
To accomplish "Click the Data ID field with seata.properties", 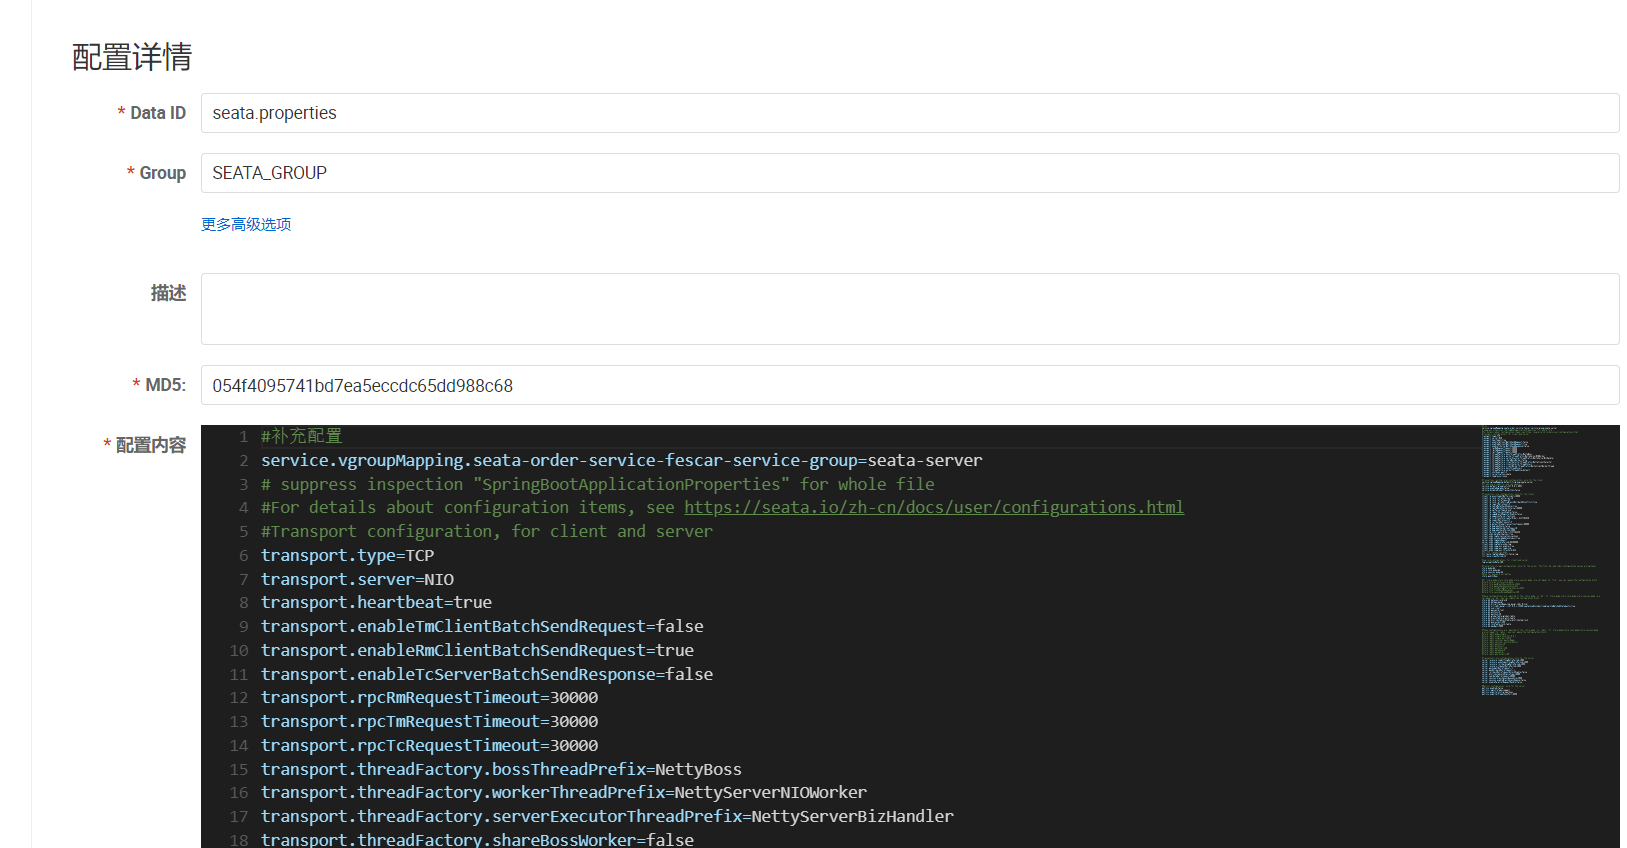I will coord(910,113).
